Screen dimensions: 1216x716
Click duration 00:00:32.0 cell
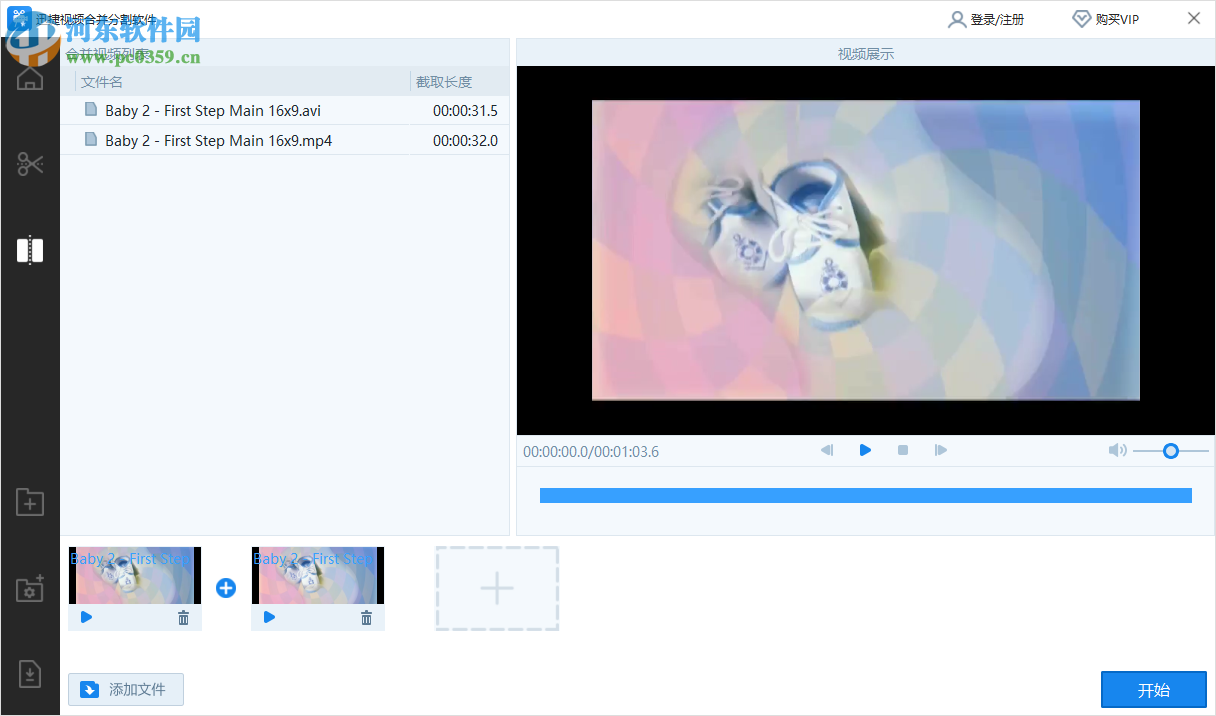pyautogui.click(x=465, y=141)
